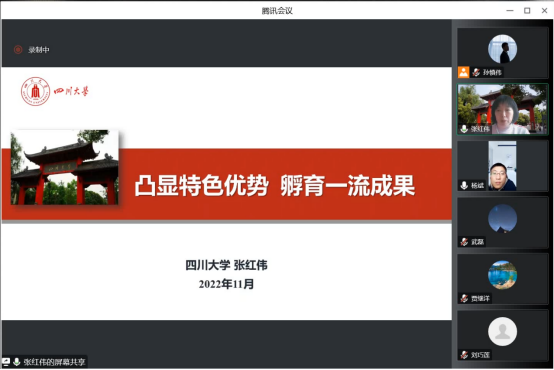Click the muted microphone icon for 贾继洋
554x370 pixels.
point(464,298)
